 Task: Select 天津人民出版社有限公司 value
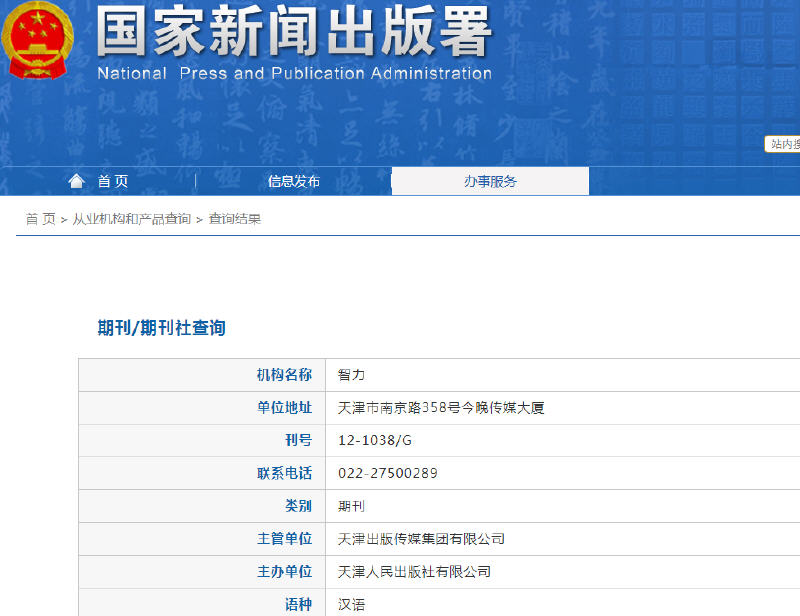pos(414,572)
